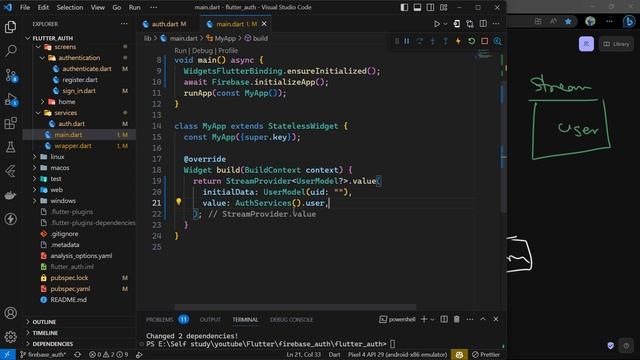The width and height of the screenshot is (640, 360).
Task: Expand the DEPENDENCIES section
Action: [53, 344]
